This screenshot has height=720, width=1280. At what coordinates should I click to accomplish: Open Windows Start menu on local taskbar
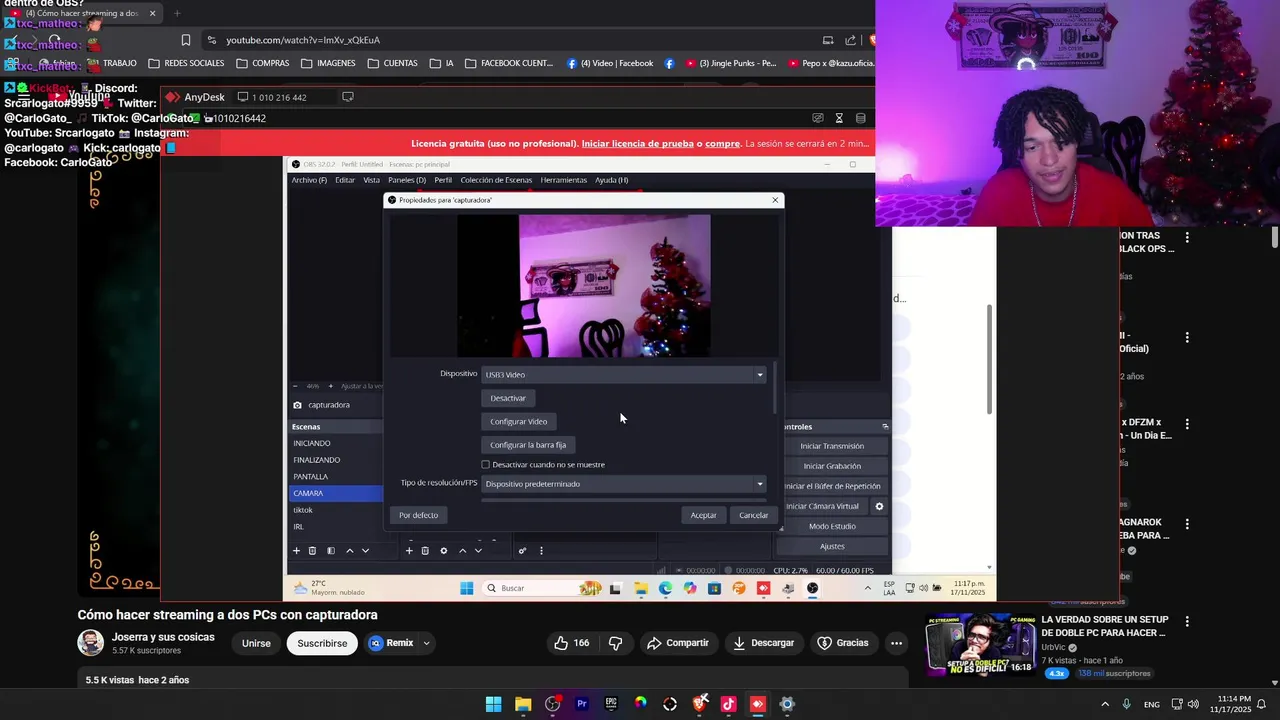pos(493,704)
